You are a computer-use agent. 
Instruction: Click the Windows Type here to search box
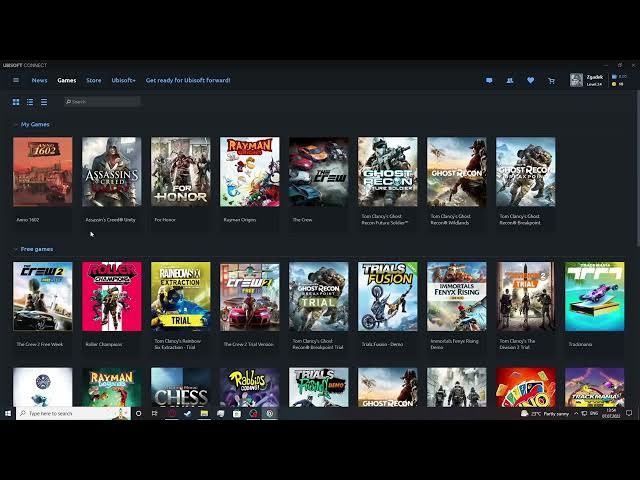coord(73,413)
